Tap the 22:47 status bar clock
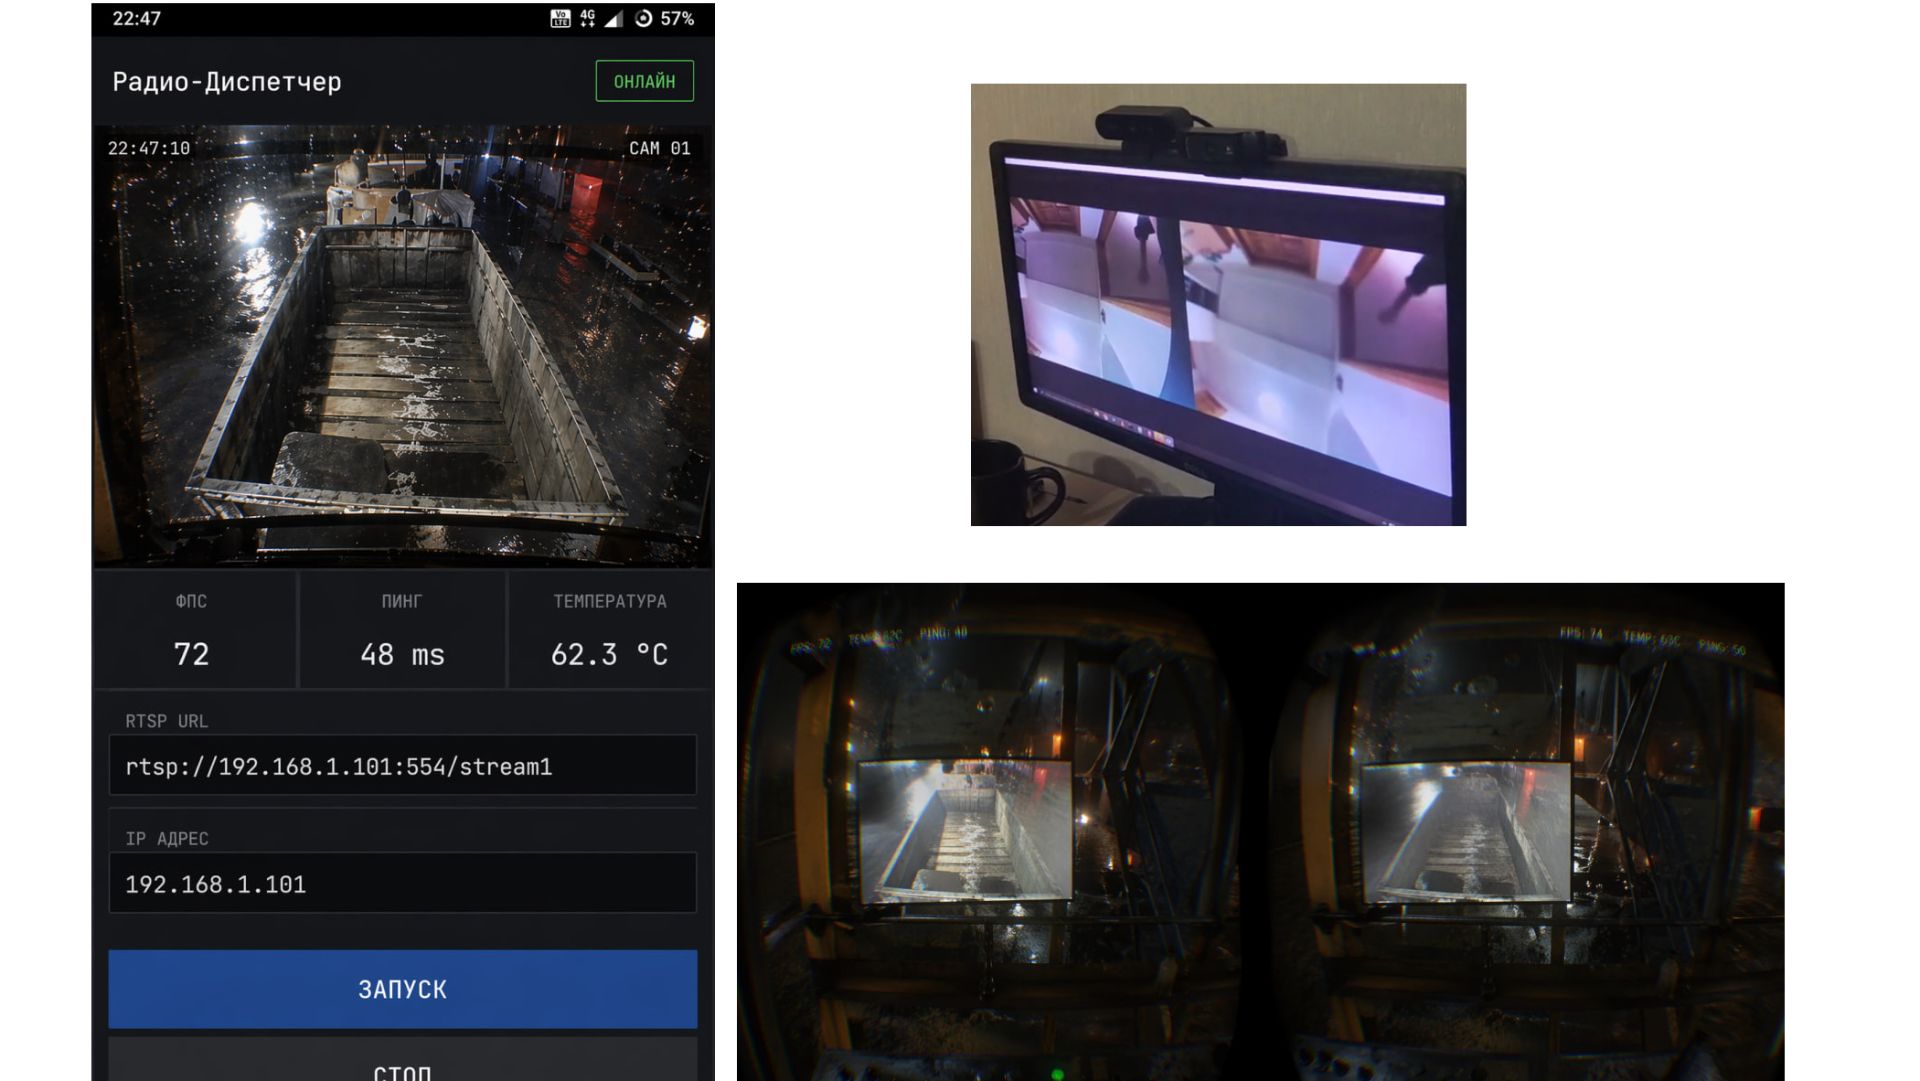Viewport: 1920px width, 1081px height. [136, 18]
